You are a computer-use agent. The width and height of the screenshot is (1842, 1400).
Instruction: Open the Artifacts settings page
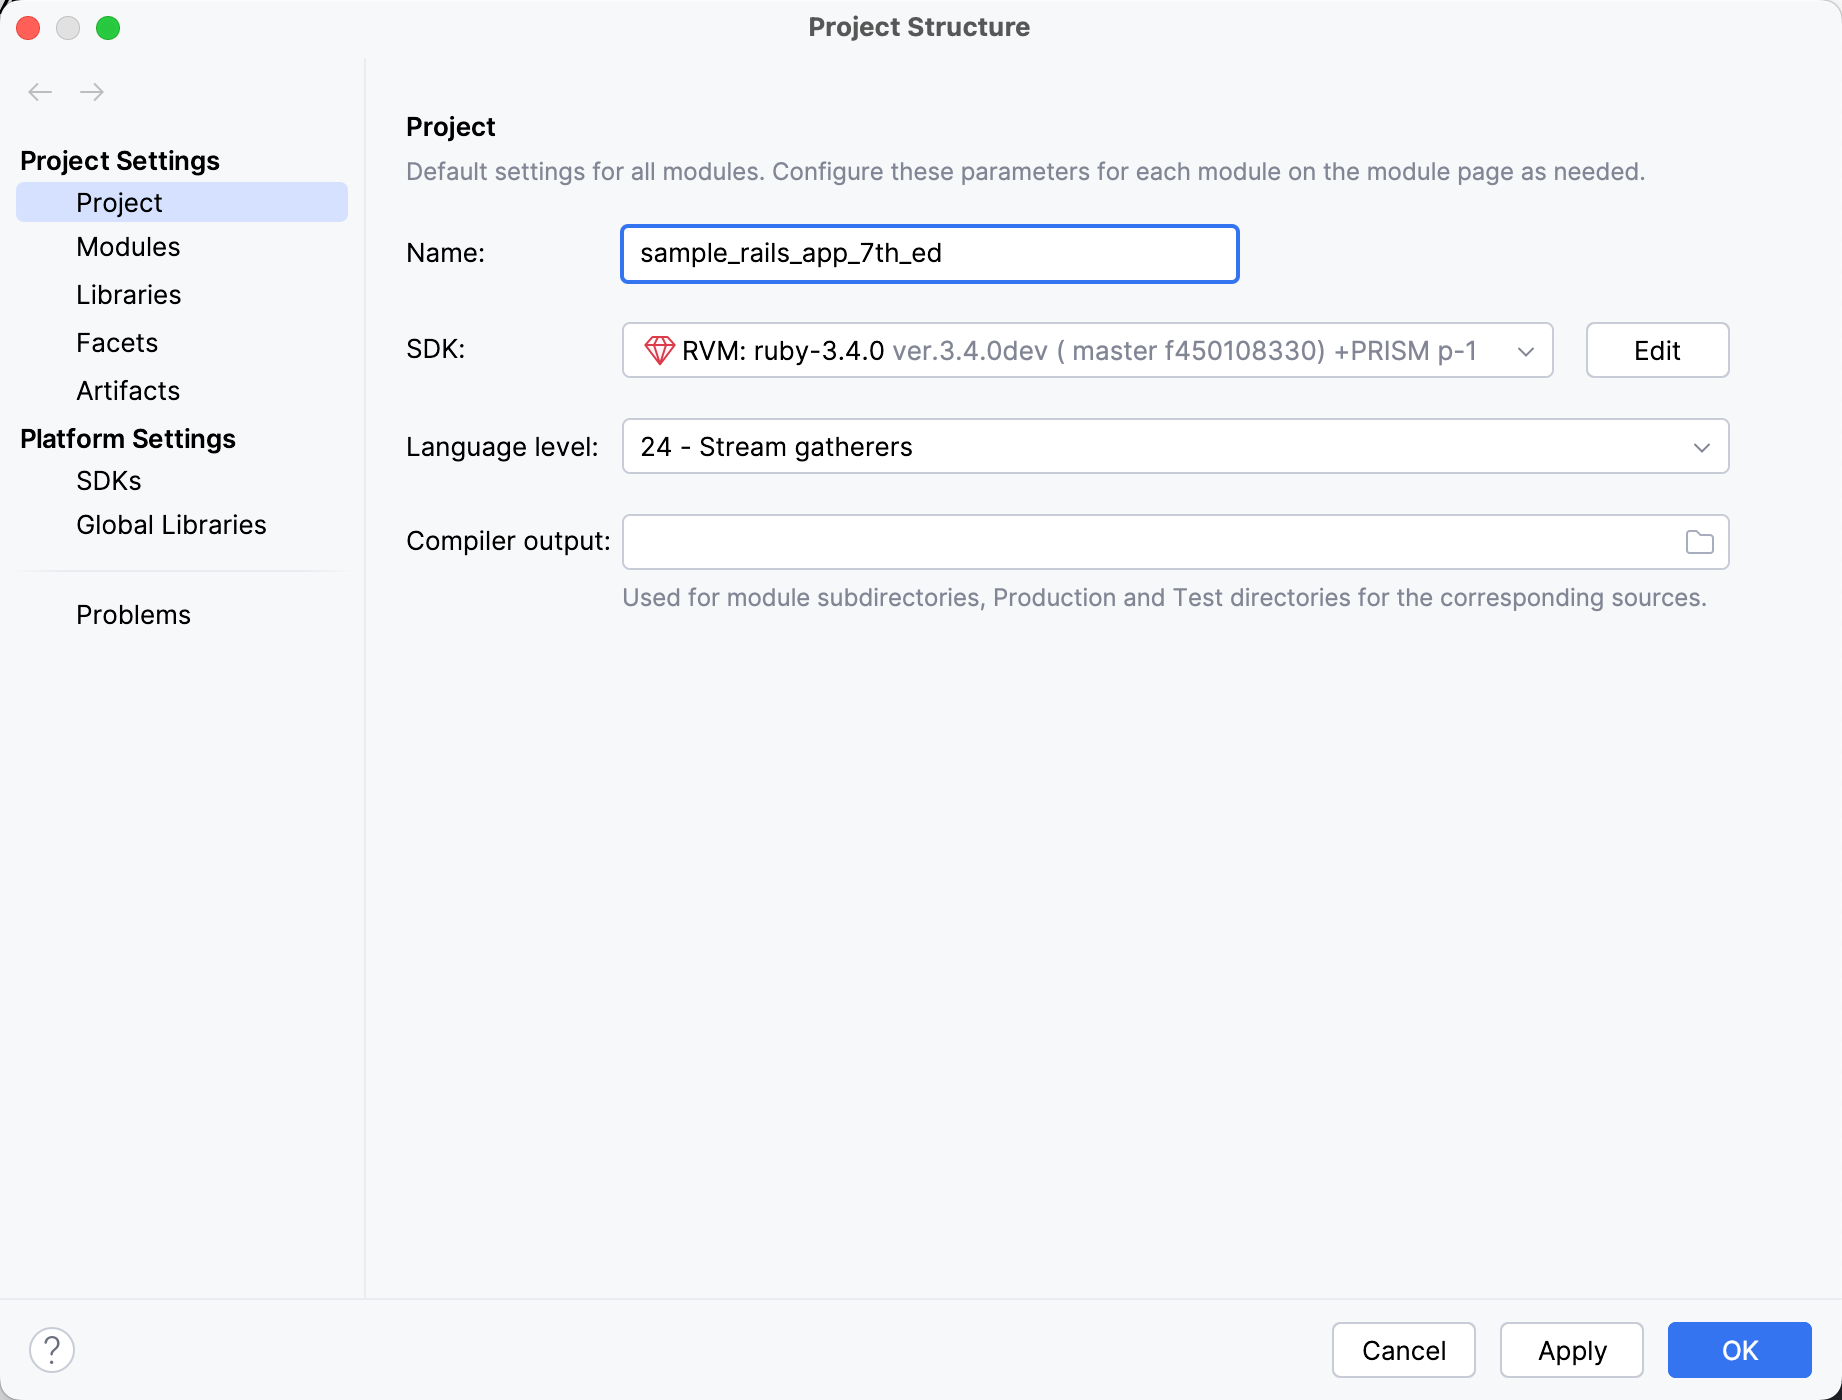[x=127, y=390]
